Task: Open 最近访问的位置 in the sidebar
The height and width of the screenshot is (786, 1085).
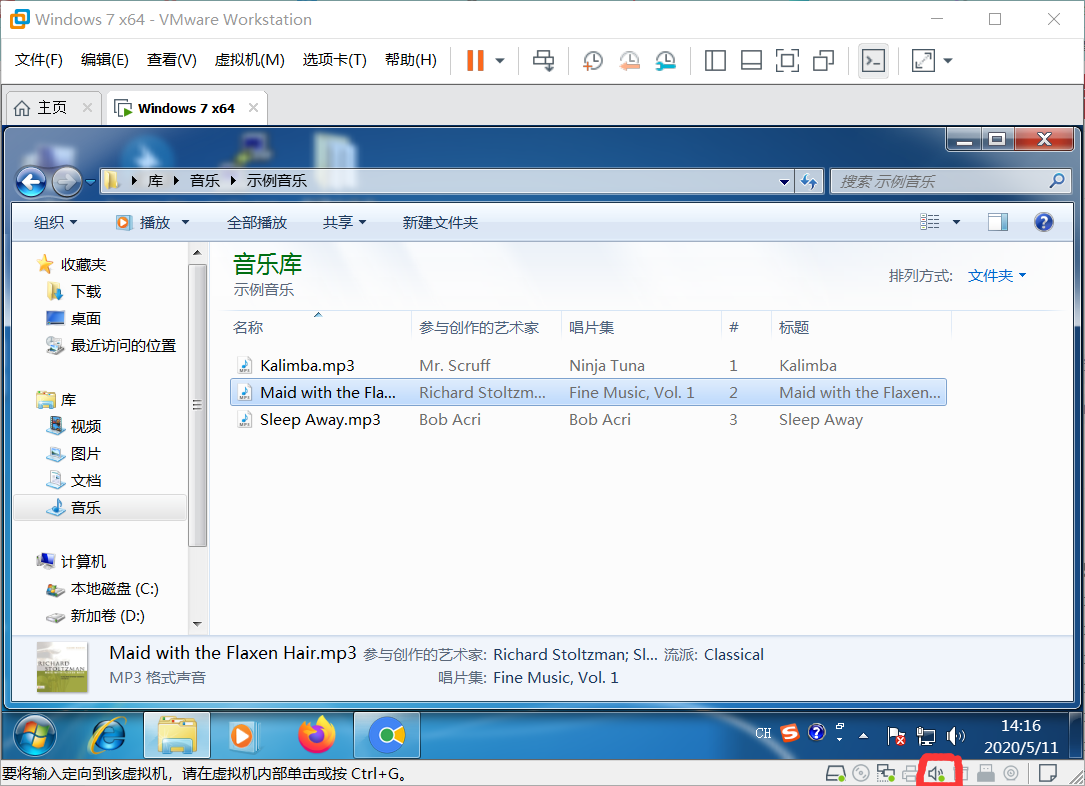Action: (x=111, y=345)
